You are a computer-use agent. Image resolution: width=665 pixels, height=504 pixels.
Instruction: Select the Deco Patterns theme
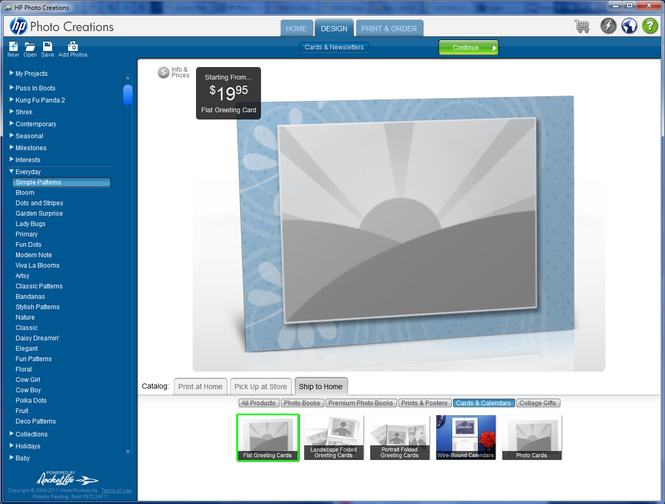tap(36, 421)
